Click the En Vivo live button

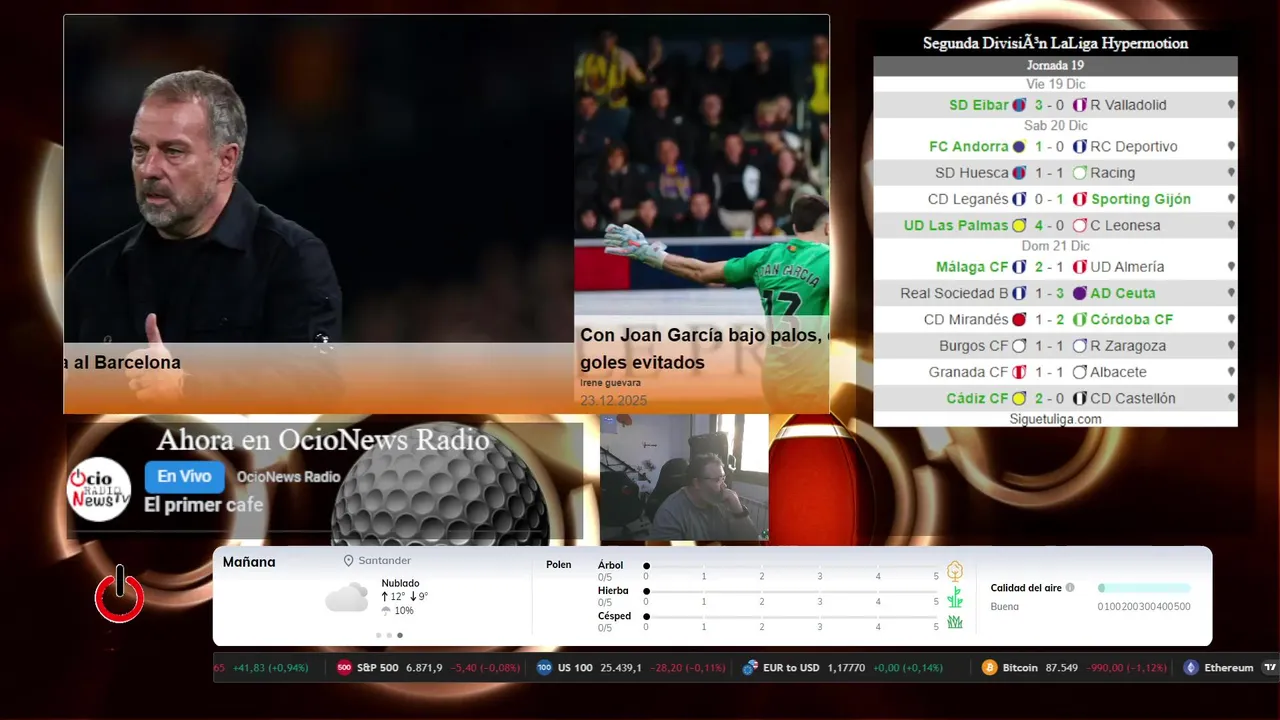point(184,477)
